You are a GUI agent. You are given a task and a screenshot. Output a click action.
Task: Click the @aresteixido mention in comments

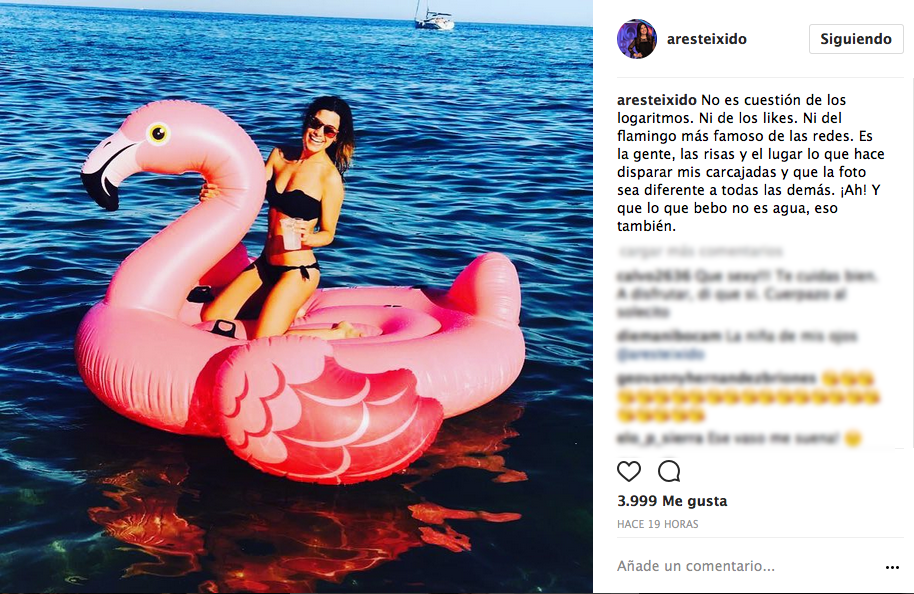click(x=660, y=354)
